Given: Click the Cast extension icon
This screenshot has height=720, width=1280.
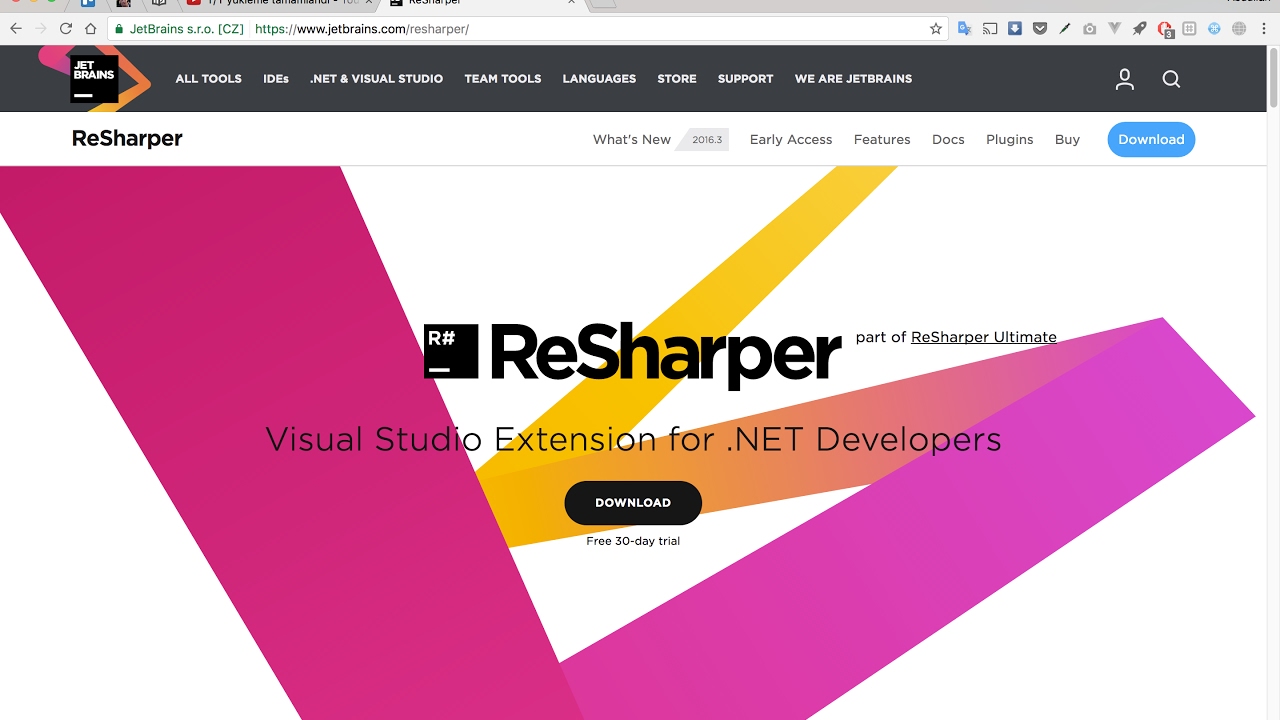Looking at the screenshot, I should (990, 29).
